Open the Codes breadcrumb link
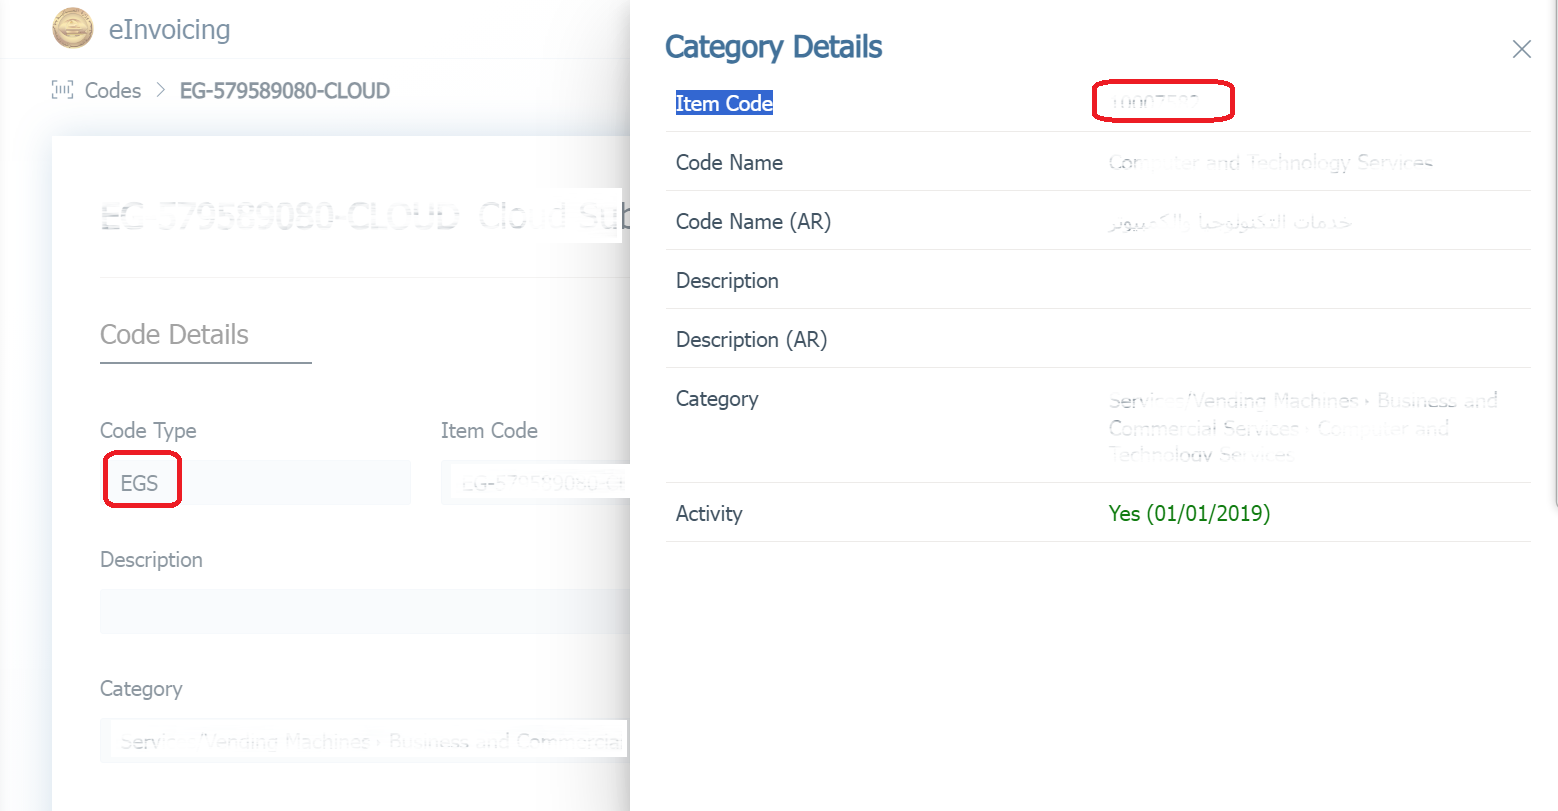Viewport: 1558px width, 811px height. 113,91
